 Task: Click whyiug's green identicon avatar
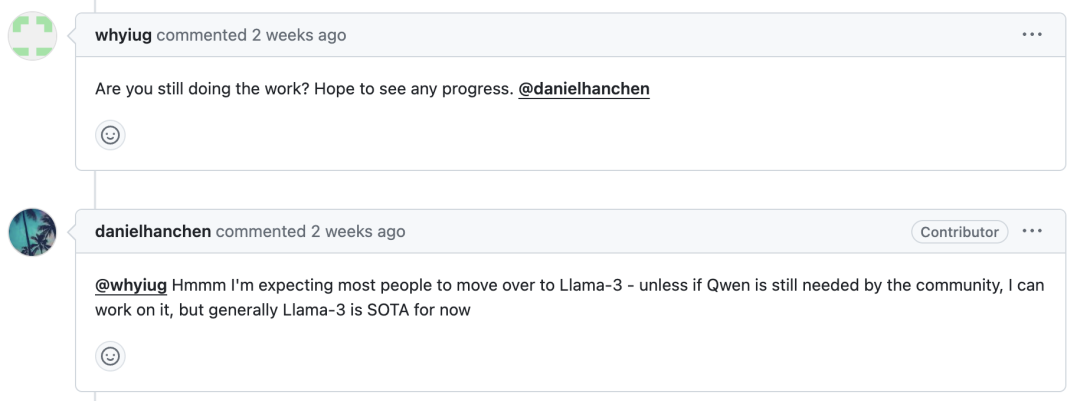(32, 35)
